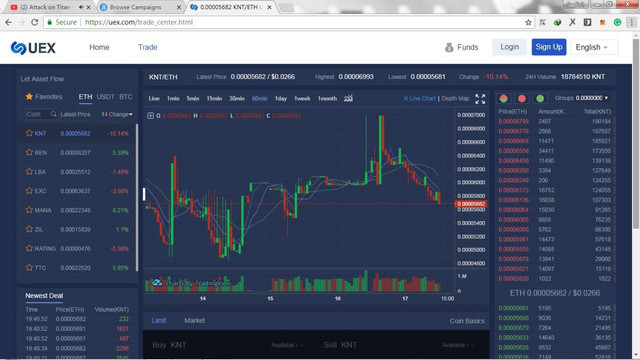Select the 15min chart interval
The image size is (640, 360).
click(x=214, y=98)
